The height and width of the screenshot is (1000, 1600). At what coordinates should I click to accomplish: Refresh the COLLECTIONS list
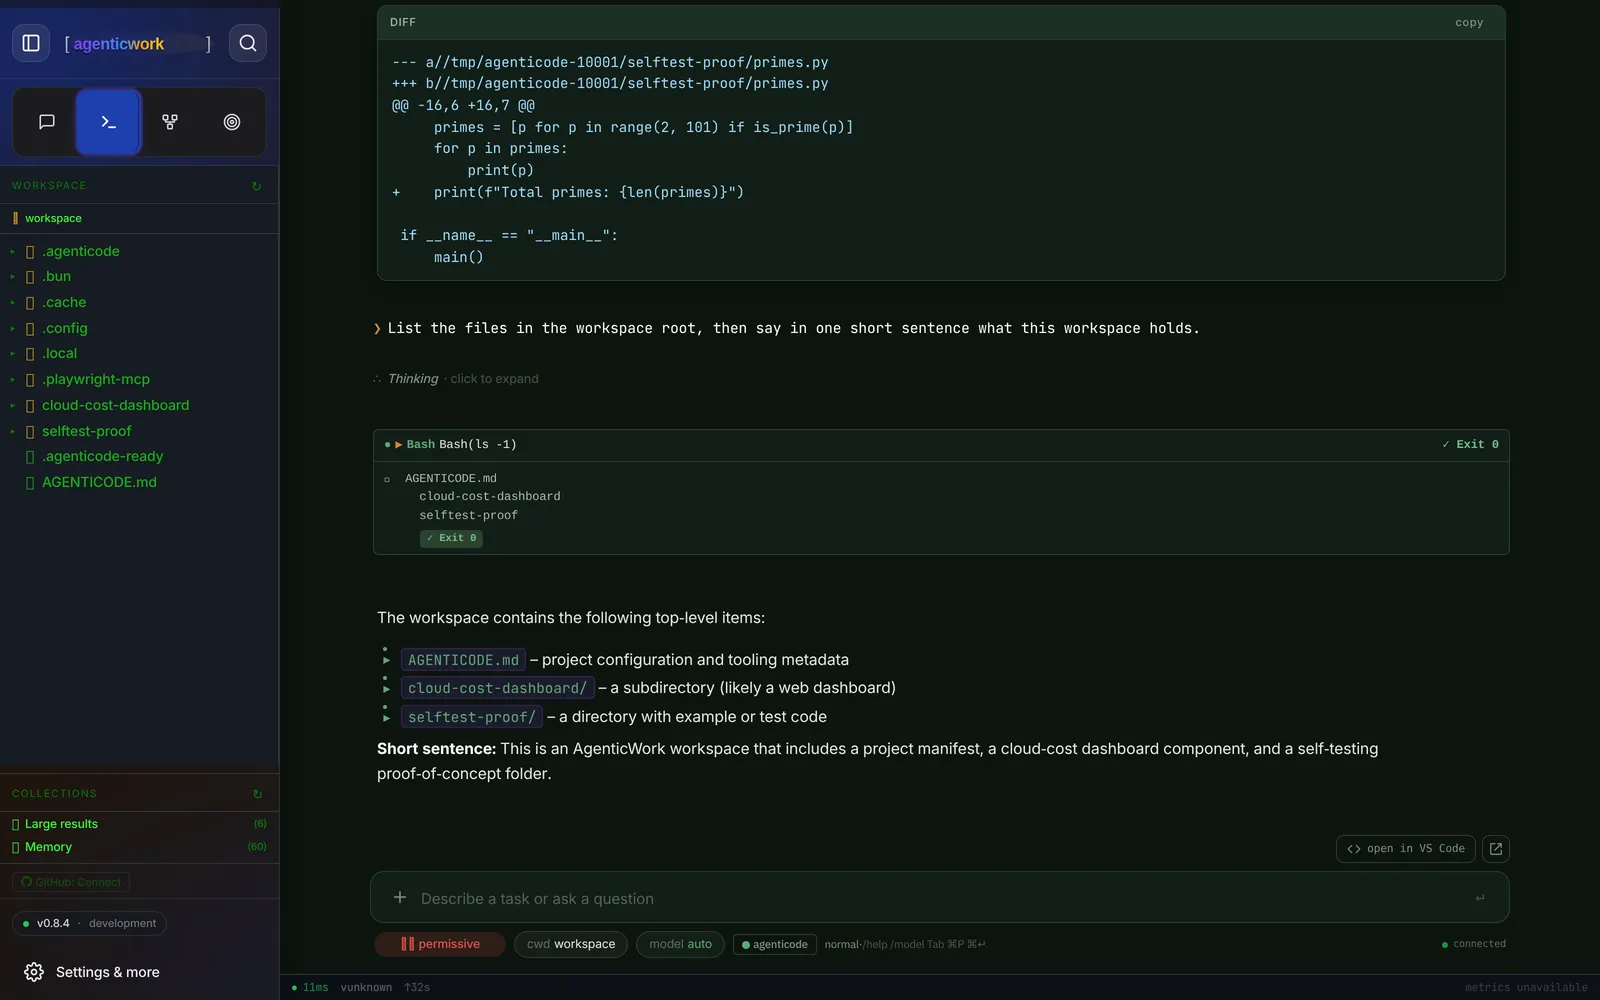coord(257,794)
